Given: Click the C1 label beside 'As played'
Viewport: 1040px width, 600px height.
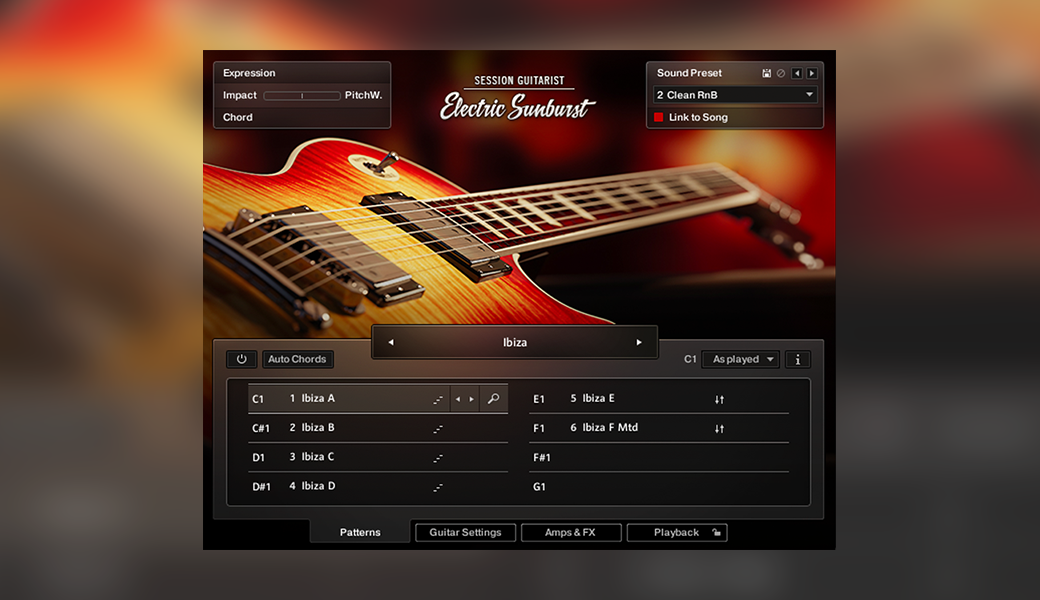Looking at the screenshot, I should [690, 359].
